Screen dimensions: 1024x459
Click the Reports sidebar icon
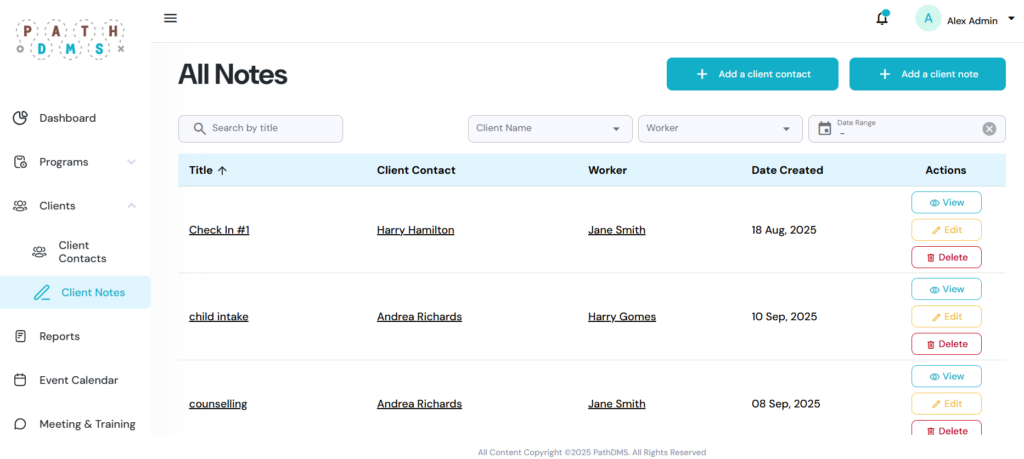coord(20,336)
